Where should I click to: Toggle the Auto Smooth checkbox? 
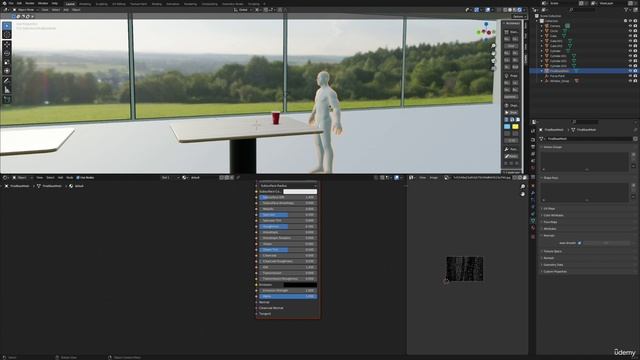(580, 243)
